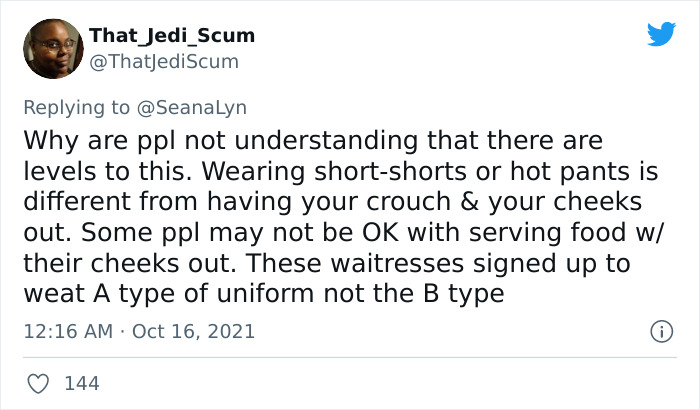The width and height of the screenshot is (700, 410).
Task: Click the @ThatJediScum handle
Action: coord(163,61)
